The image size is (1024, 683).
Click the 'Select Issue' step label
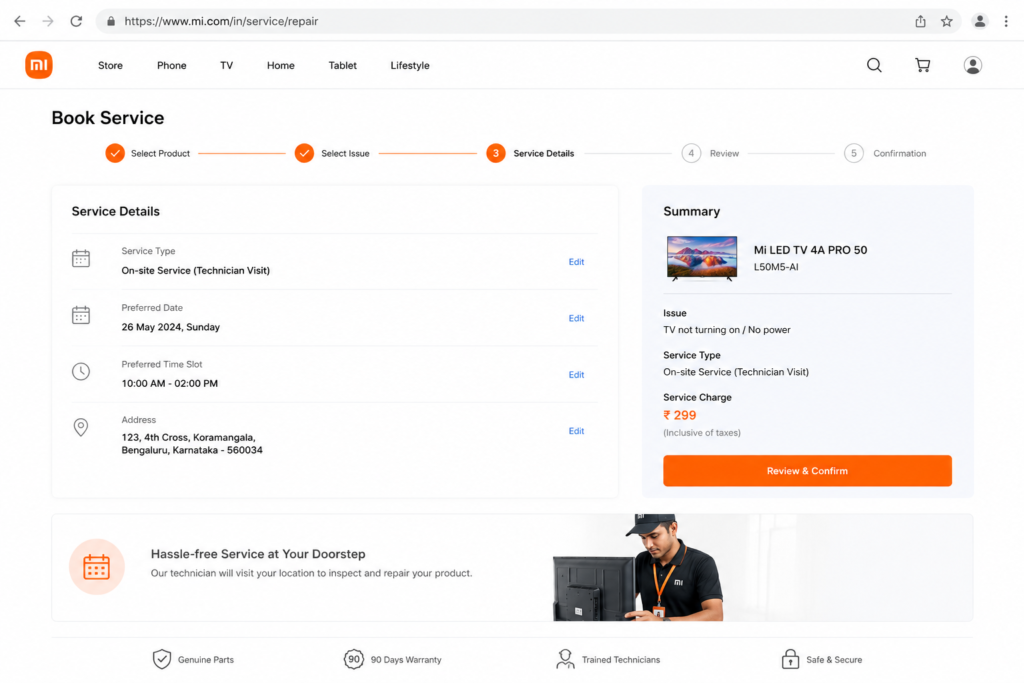pyautogui.click(x=345, y=153)
